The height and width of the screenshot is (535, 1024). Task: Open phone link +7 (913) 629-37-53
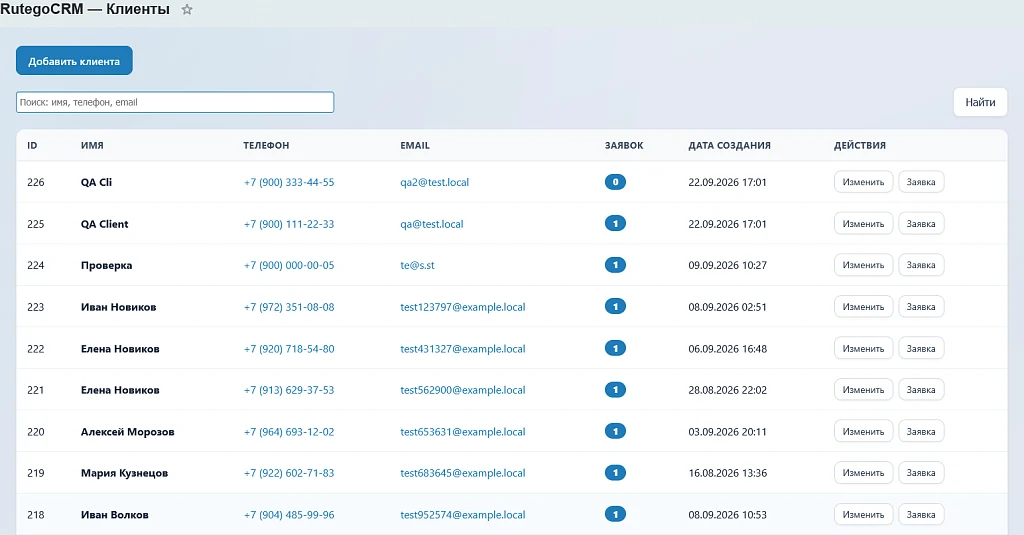tap(289, 390)
